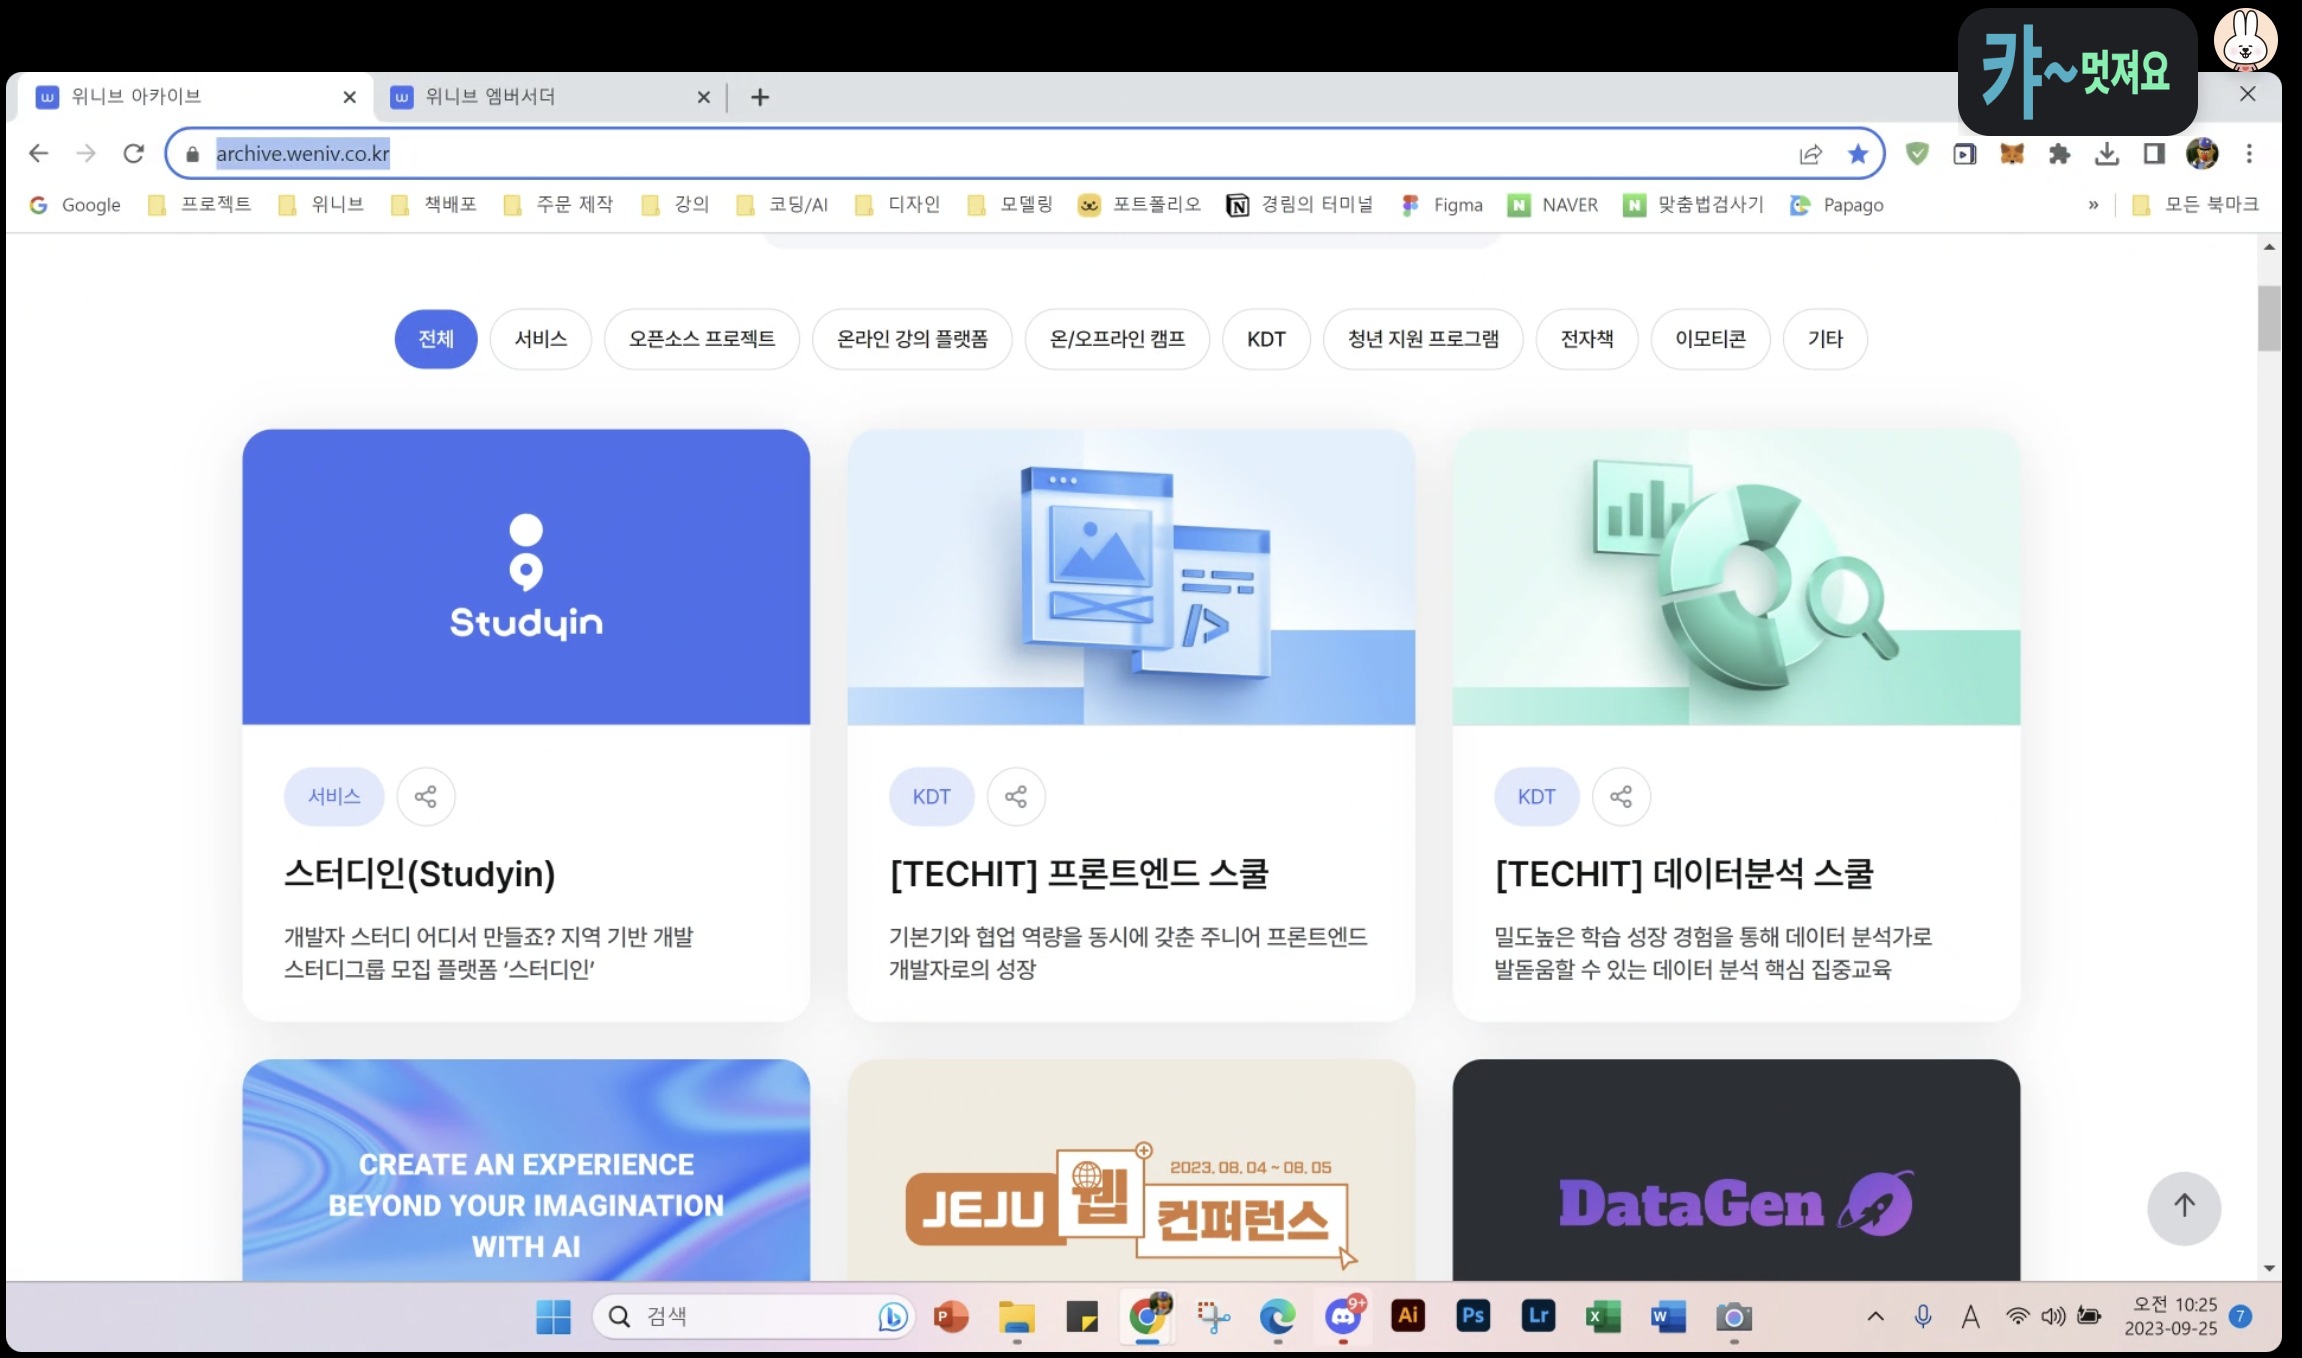Image resolution: width=2302 pixels, height=1358 pixels.
Task: Click share icon on 프론트엔드 스쿨 card
Action: tap(1016, 796)
